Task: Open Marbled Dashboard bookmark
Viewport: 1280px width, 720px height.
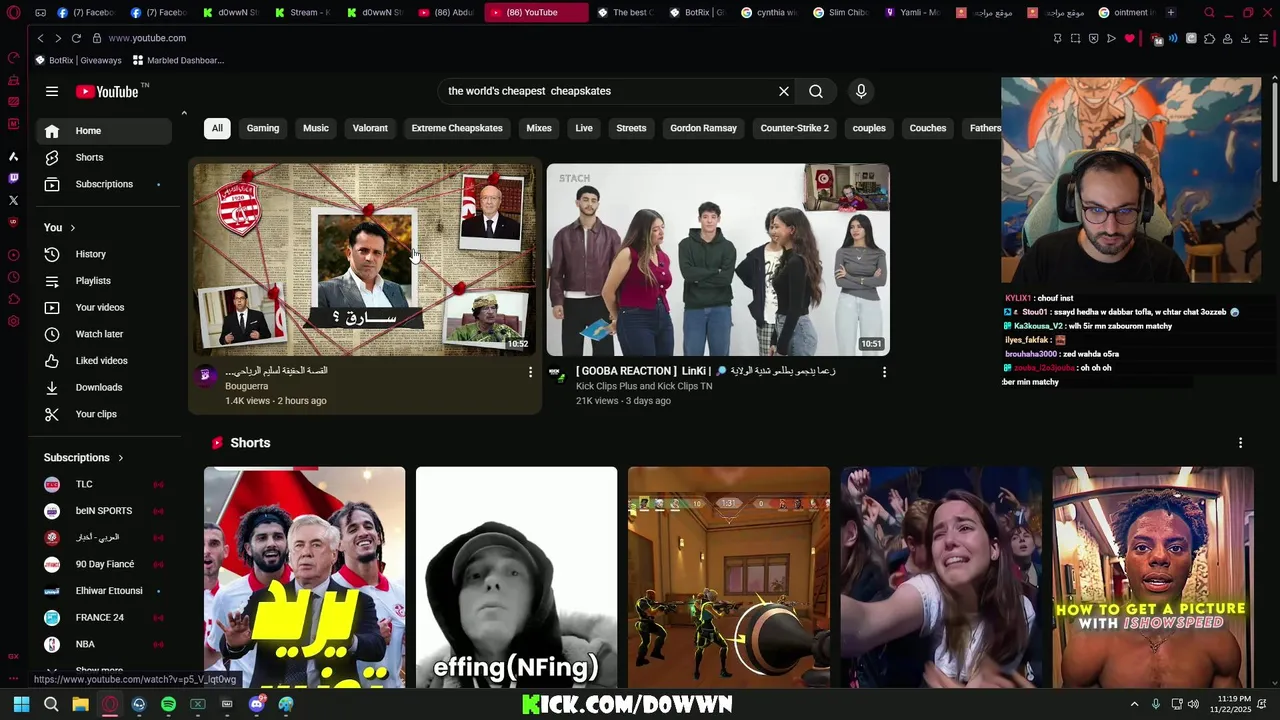Action: click(178, 60)
